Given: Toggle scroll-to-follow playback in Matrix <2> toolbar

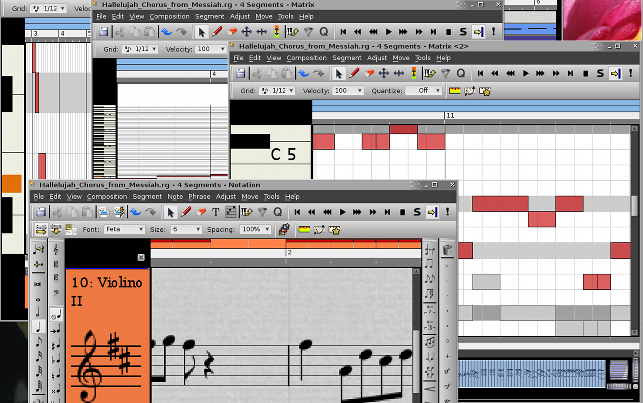Looking at the screenshot, I should click(615, 73).
